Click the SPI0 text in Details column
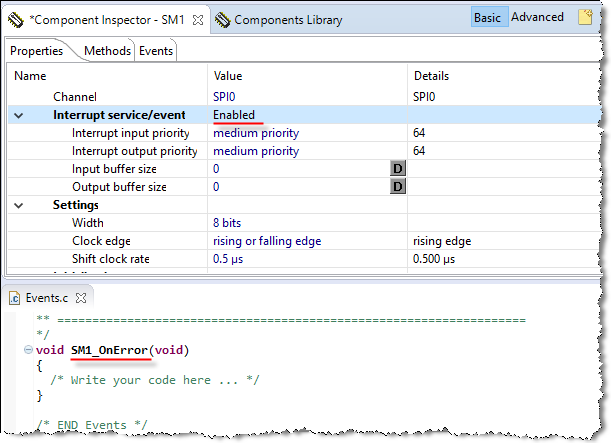Image resolution: width=611 pixels, height=443 pixels. click(424, 97)
